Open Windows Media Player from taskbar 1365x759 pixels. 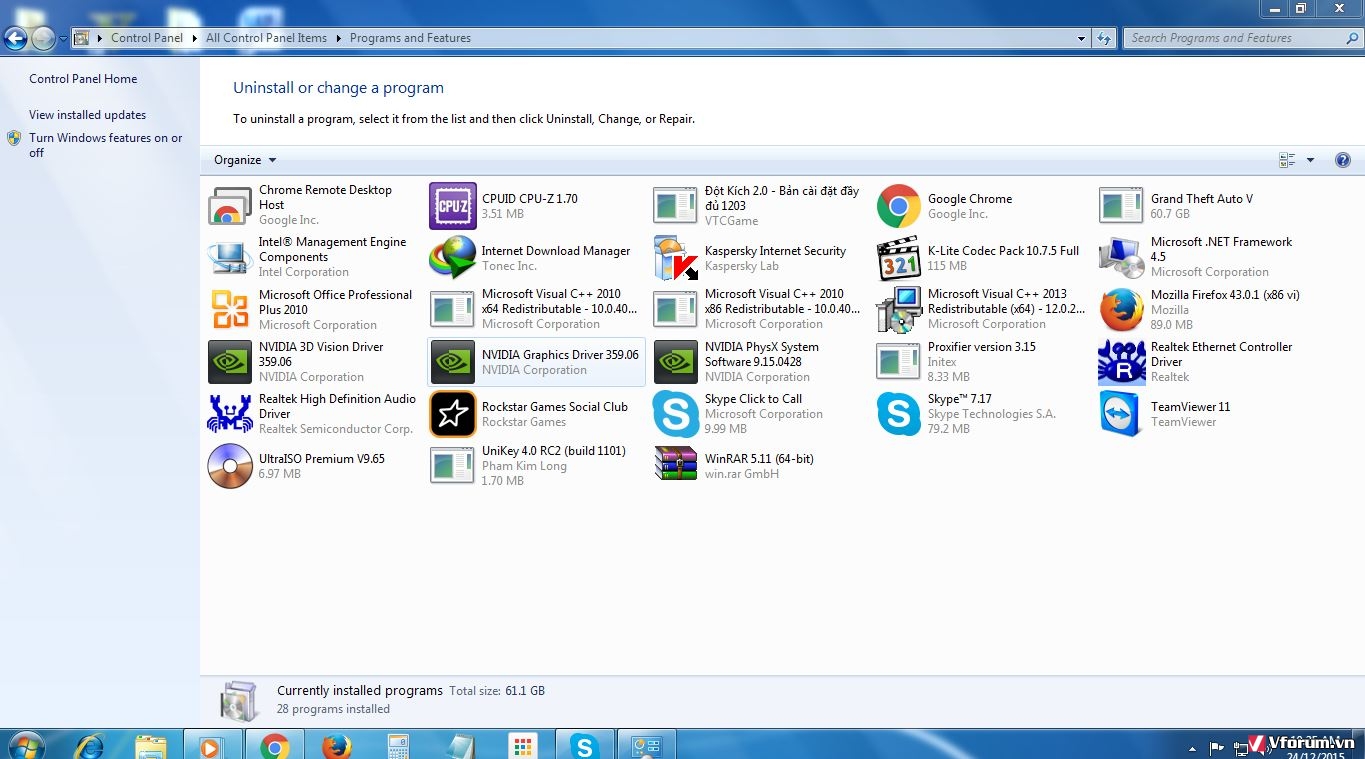210,746
